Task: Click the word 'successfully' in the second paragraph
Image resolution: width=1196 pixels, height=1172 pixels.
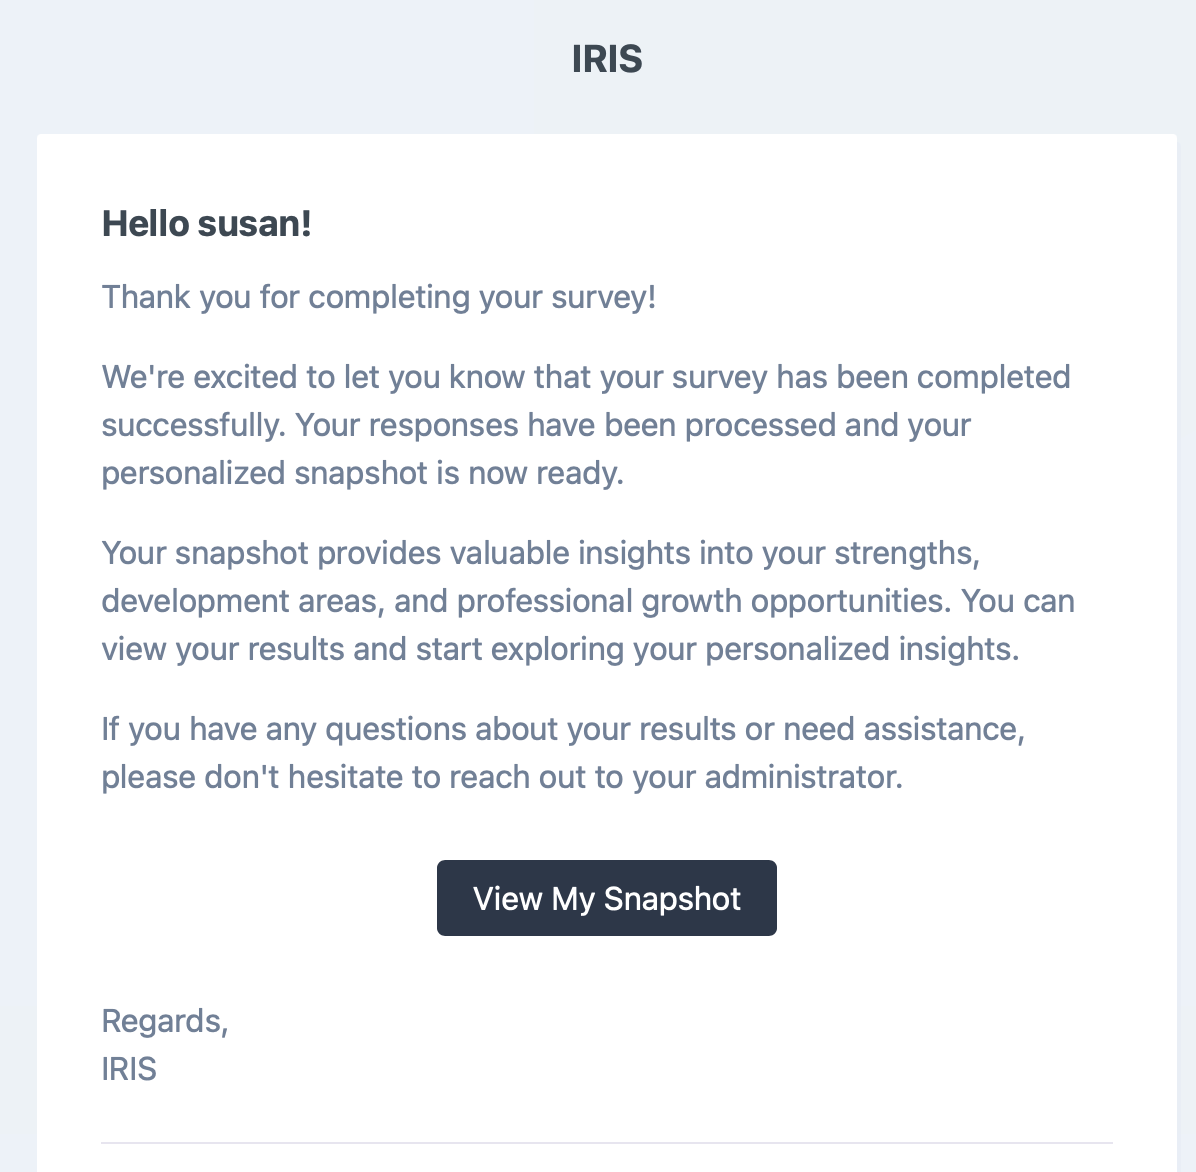Action: (190, 425)
